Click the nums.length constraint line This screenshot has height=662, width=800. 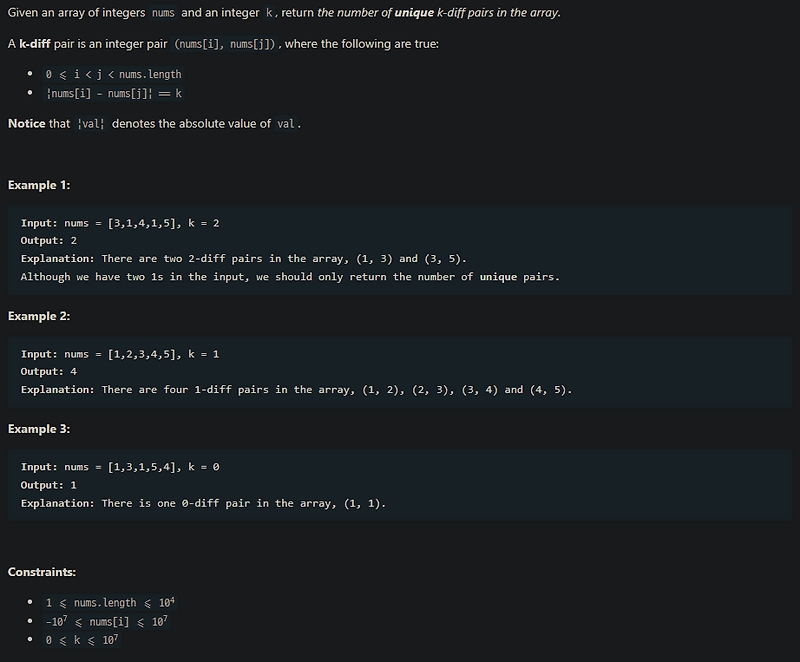110,603
